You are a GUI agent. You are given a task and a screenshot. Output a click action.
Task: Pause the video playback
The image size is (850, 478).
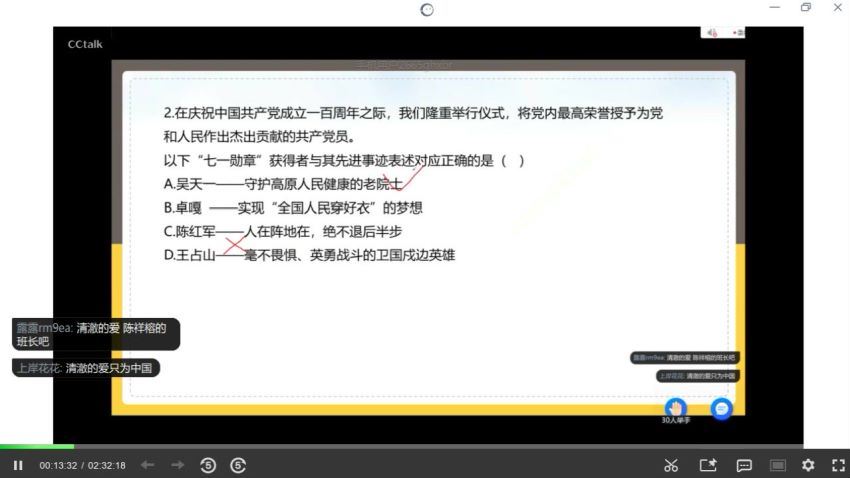[x=18, y=465]
